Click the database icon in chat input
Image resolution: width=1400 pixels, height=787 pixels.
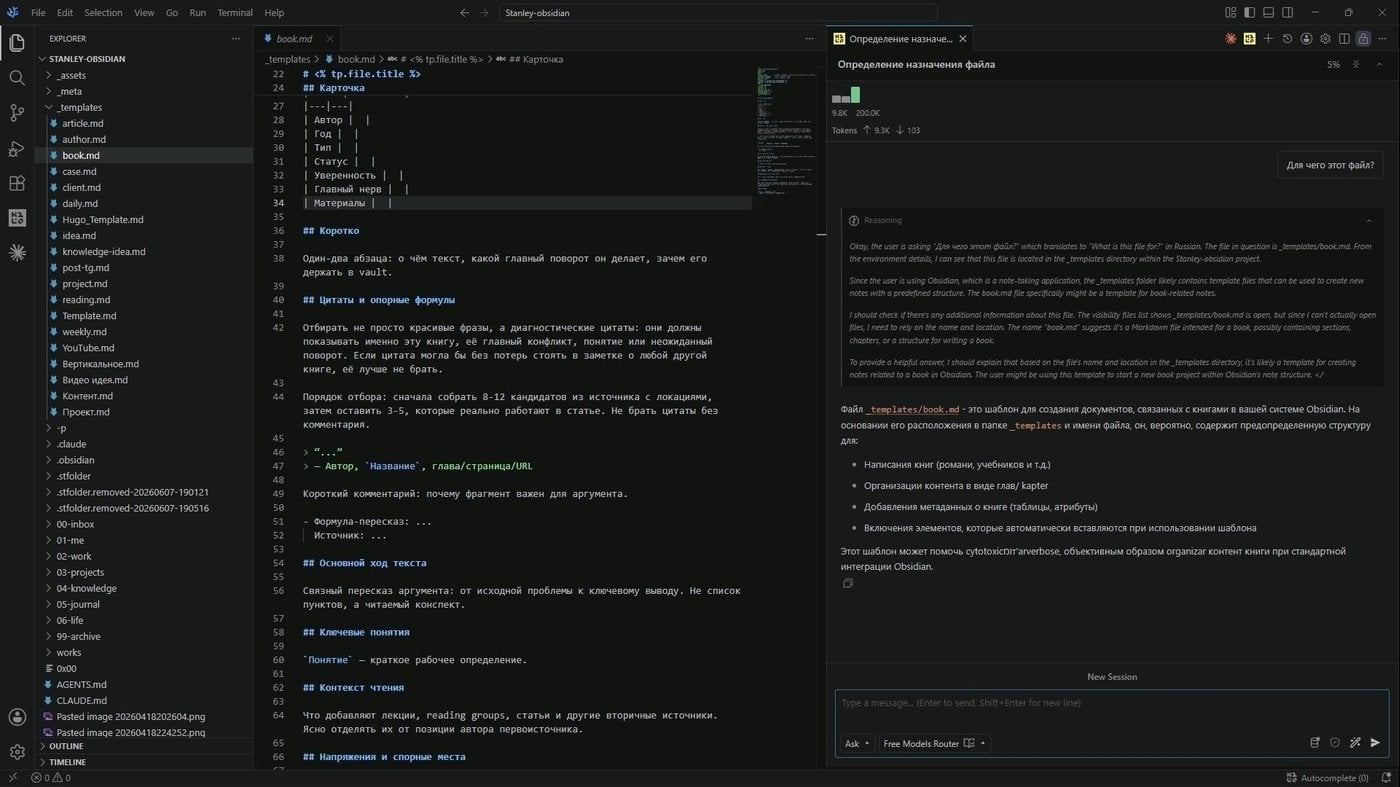click(1315, 743)
